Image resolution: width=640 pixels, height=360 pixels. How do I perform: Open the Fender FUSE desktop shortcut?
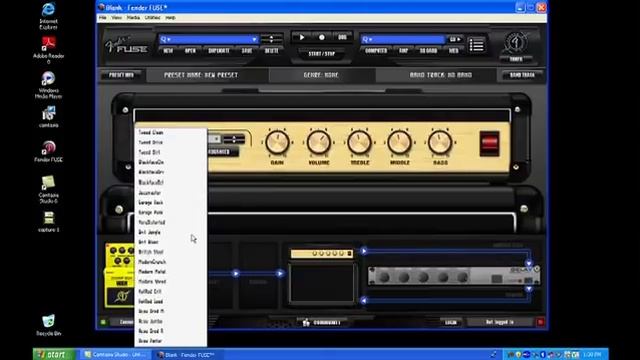pos(48,151)
